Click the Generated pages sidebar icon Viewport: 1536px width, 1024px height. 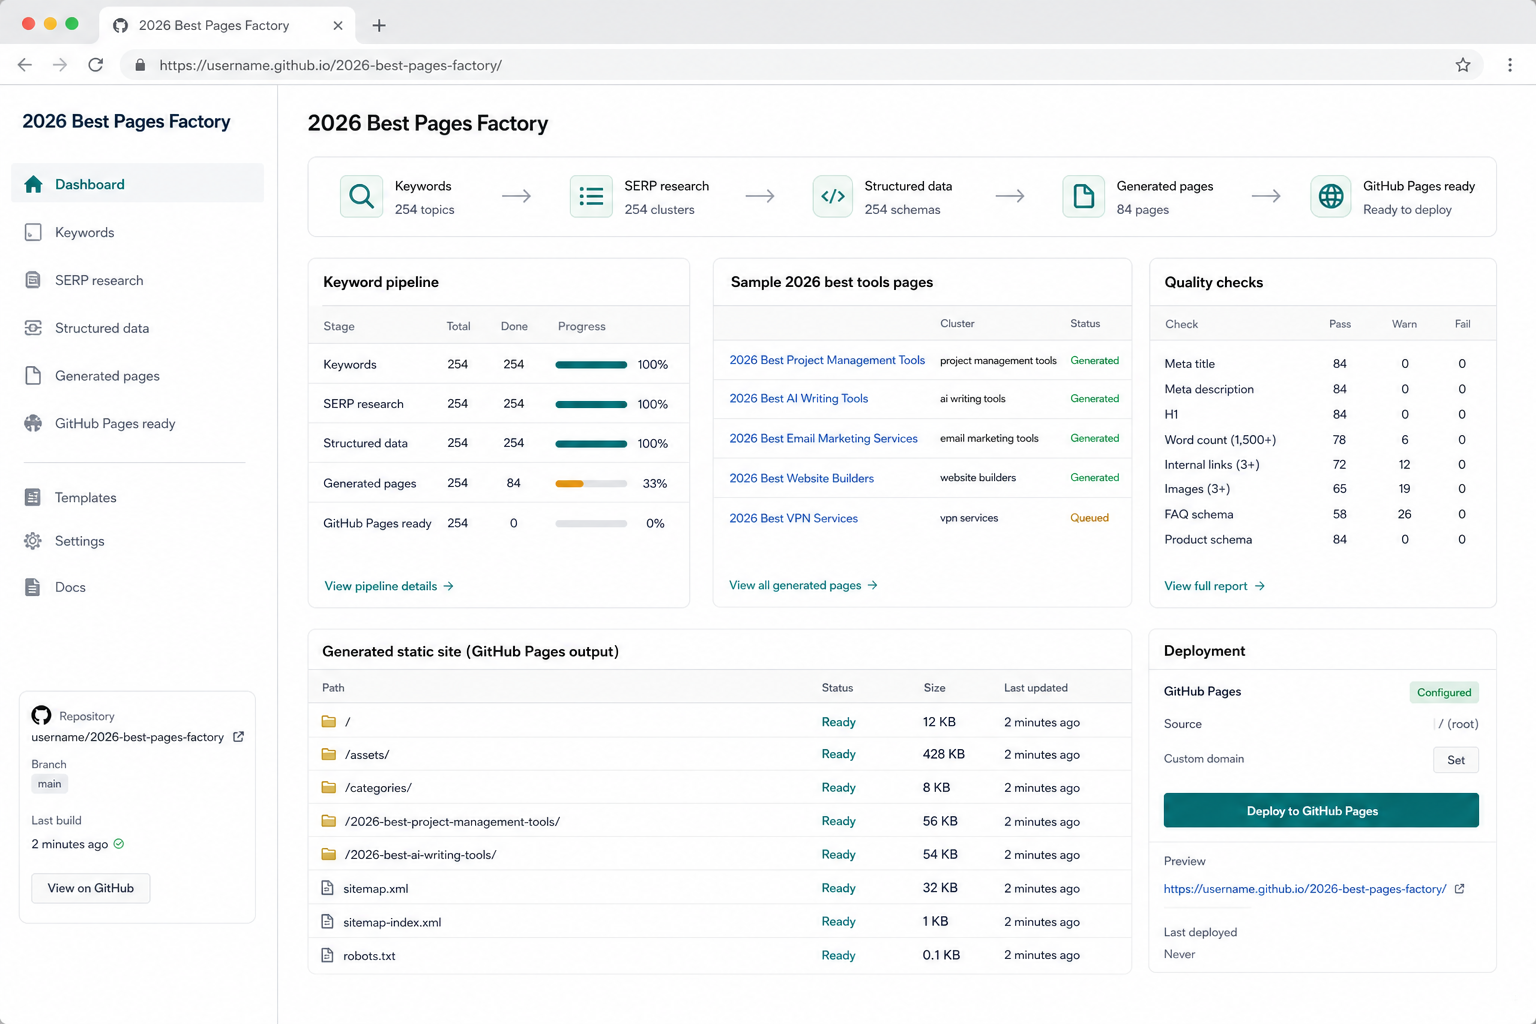(x=33, y=376)
